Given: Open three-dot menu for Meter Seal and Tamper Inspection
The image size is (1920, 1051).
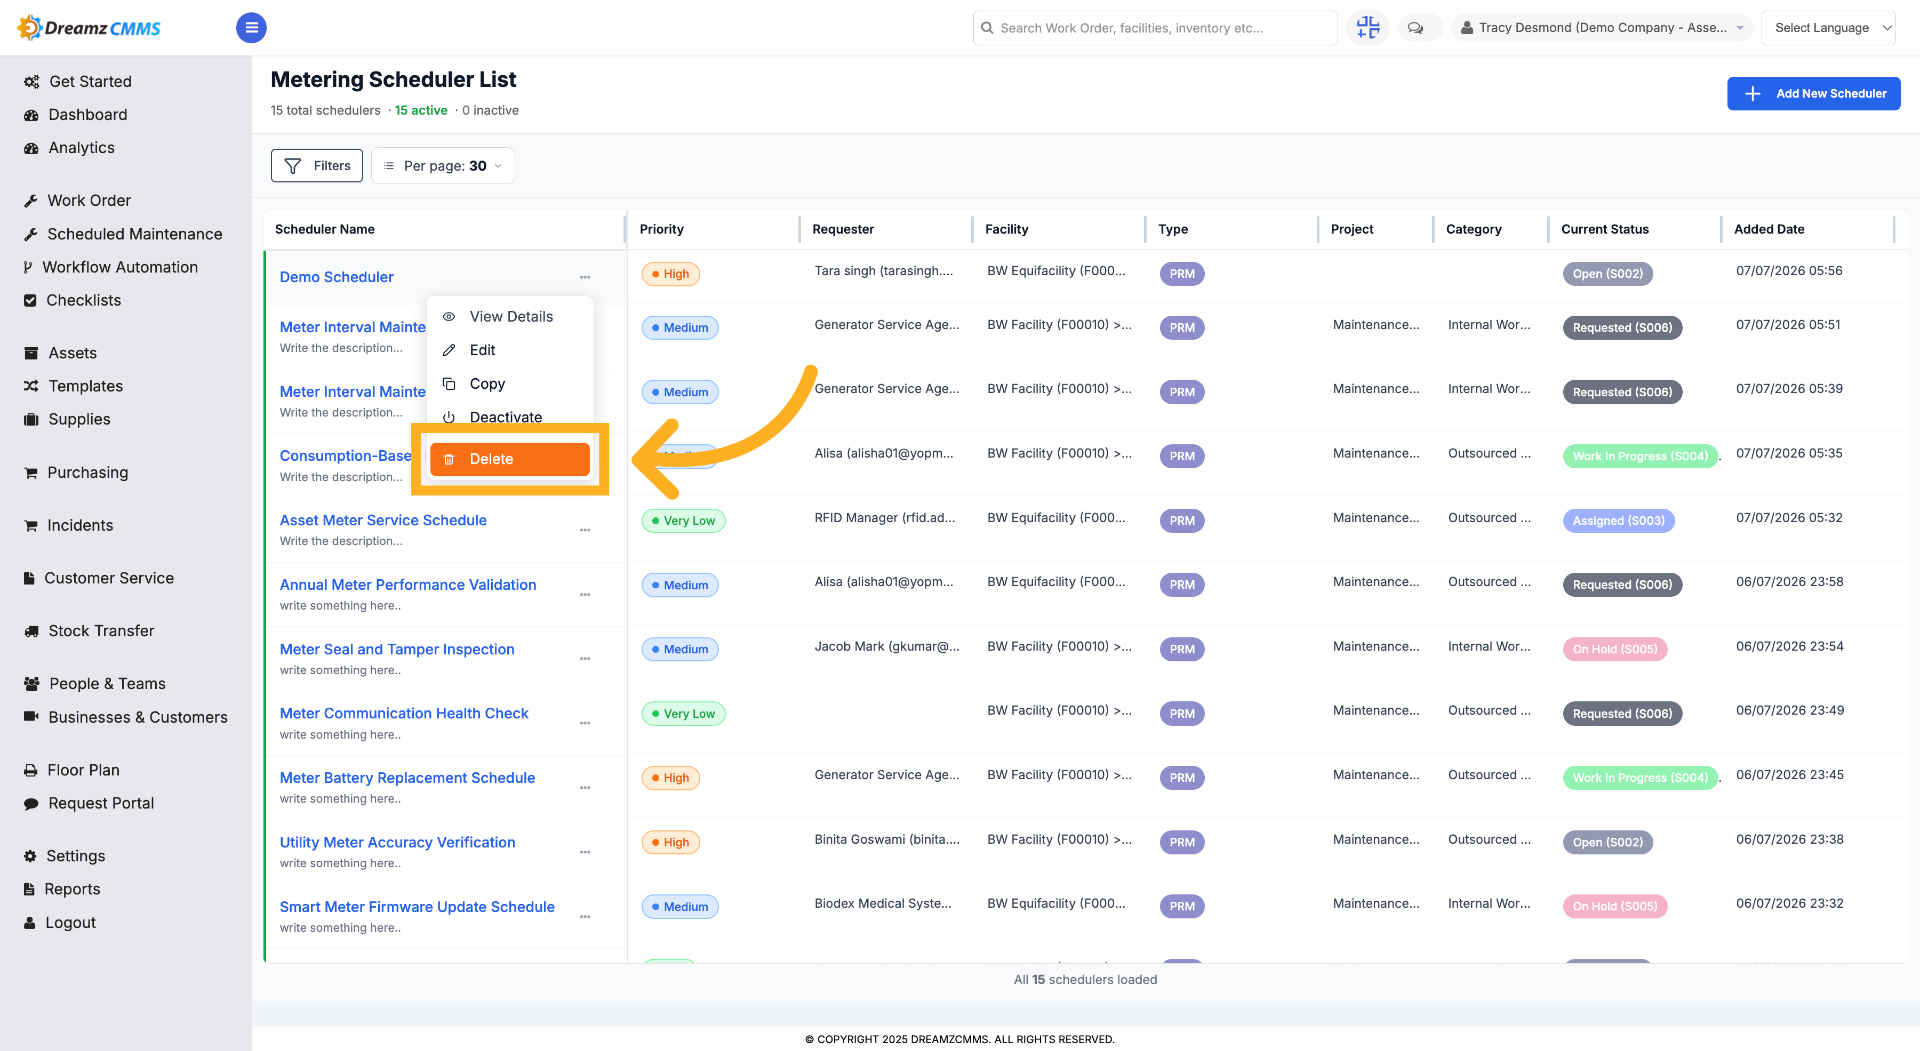Looking at the screenshot, I should tap(585, 659).
